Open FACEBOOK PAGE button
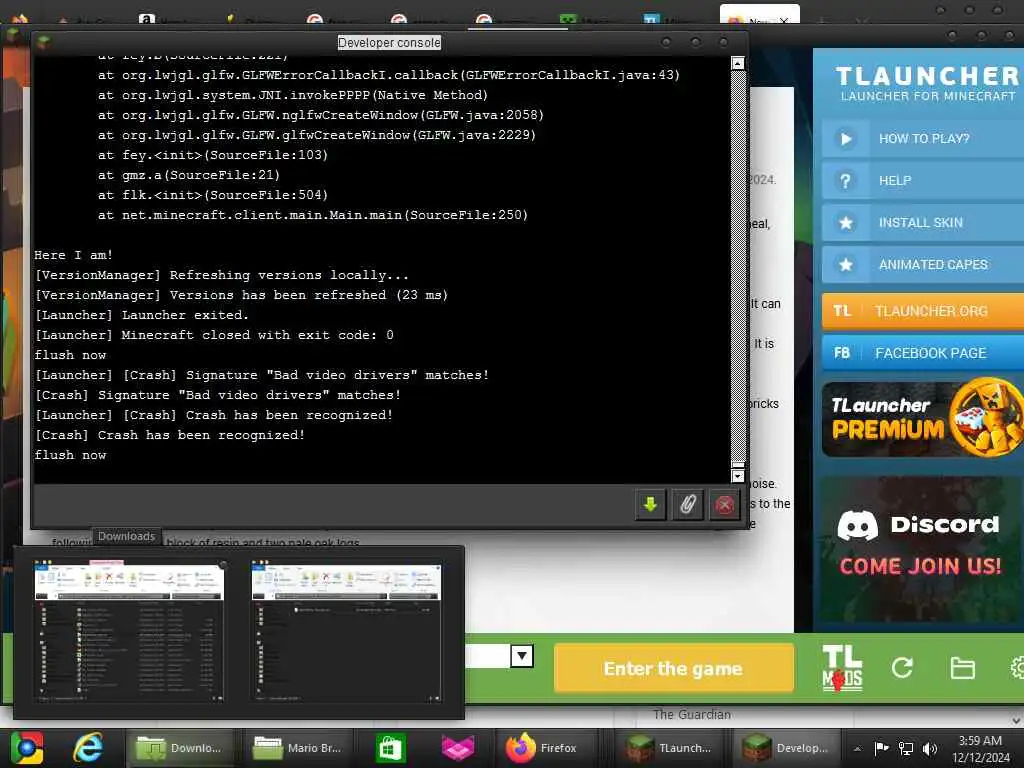This screenshot has width=1024, height=768. (x=923, y=353)
